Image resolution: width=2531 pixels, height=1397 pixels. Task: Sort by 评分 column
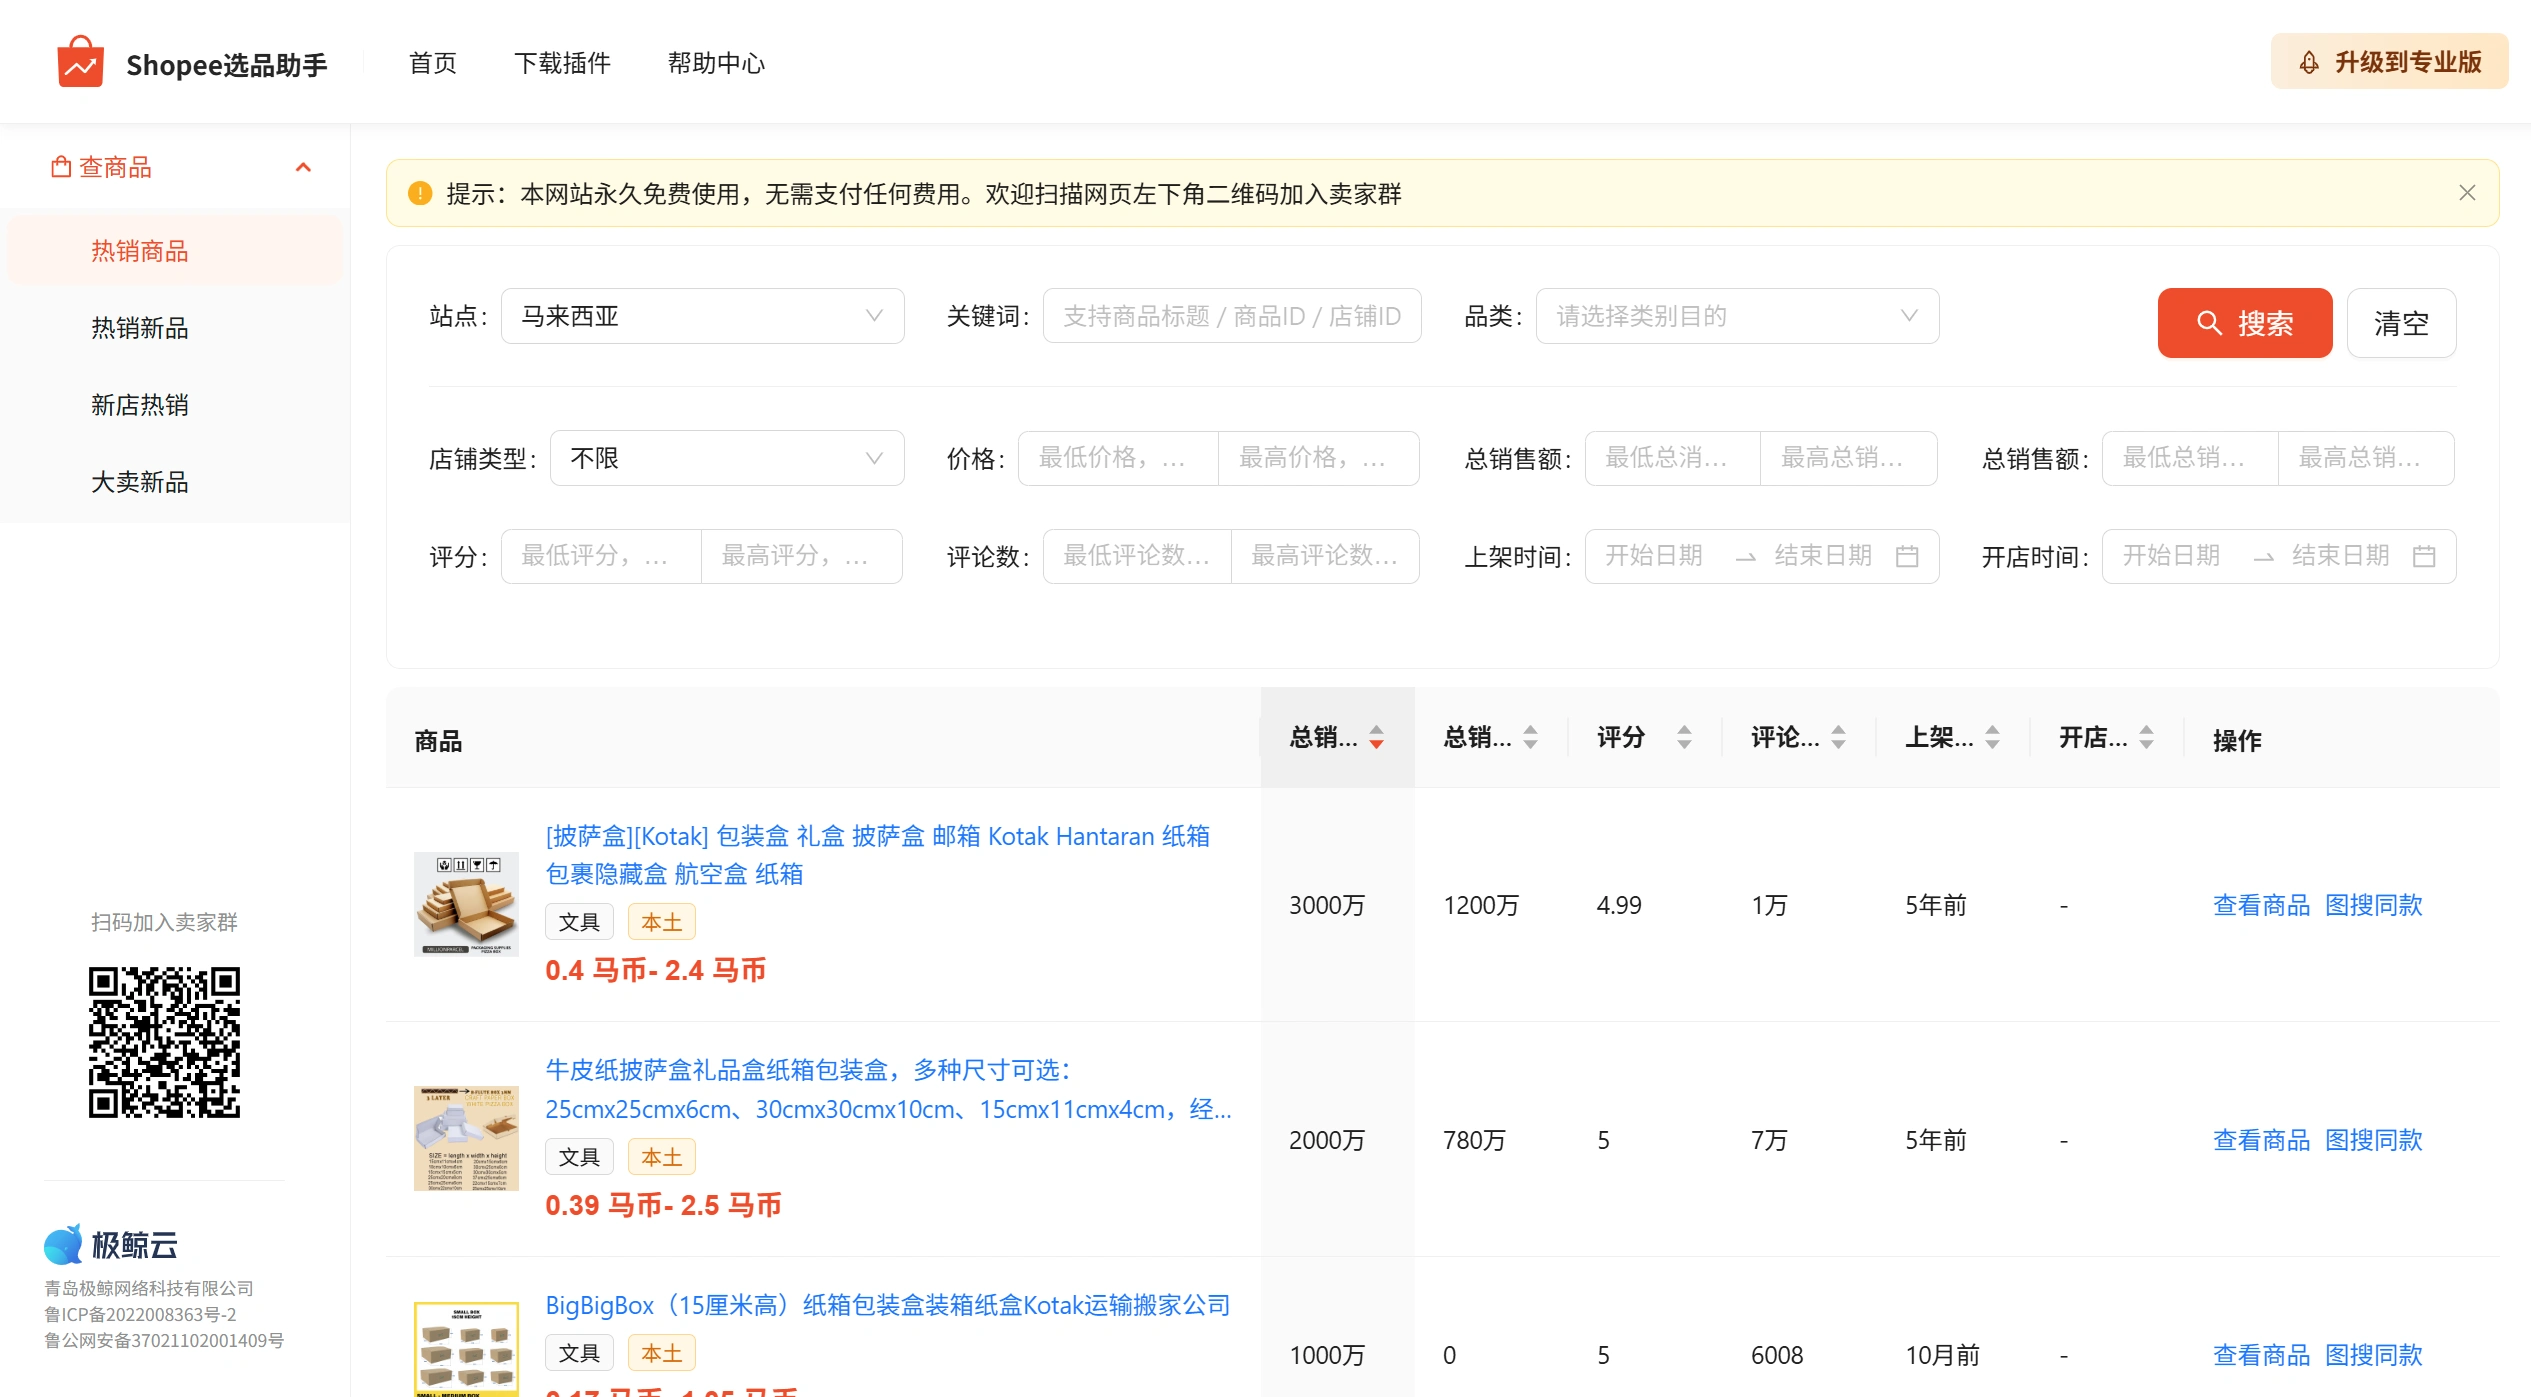pos(1684,738)
